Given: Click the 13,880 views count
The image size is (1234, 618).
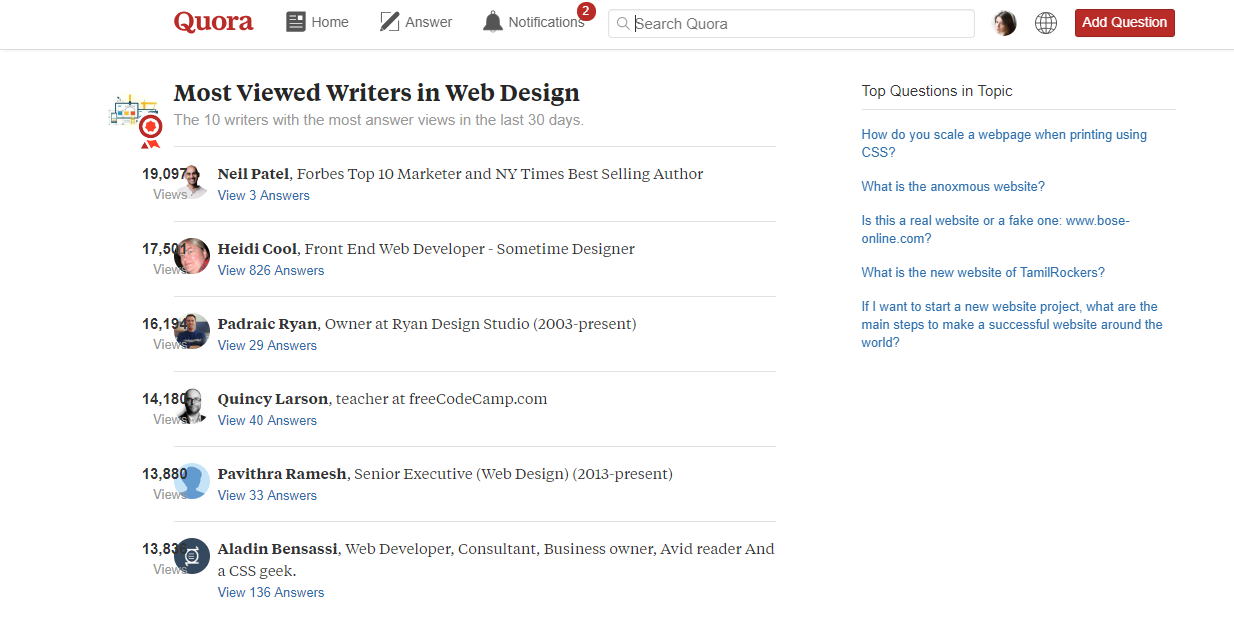Looking at the screenshot, I should coord(164,474).
